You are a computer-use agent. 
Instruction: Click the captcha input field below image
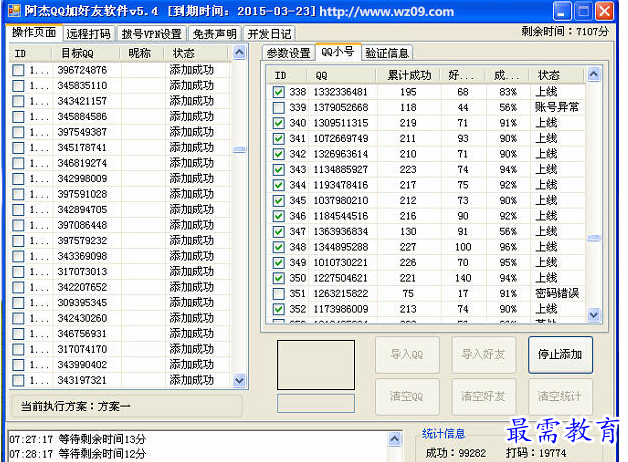click(x=316, y=403)
